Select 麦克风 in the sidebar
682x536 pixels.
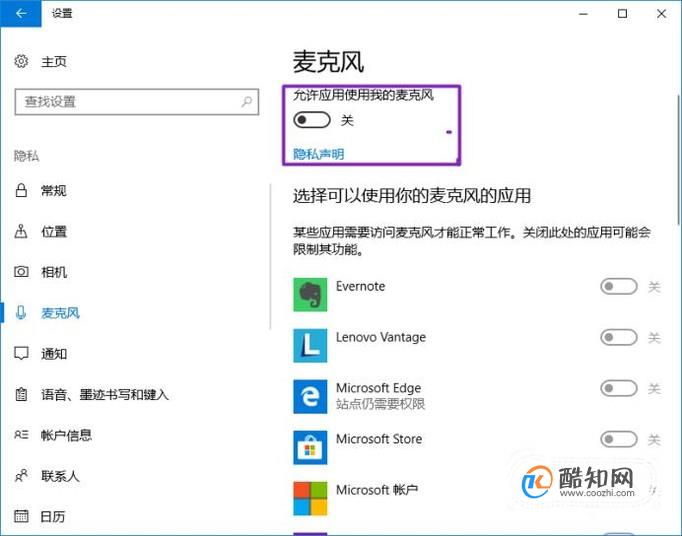(60, 313)
